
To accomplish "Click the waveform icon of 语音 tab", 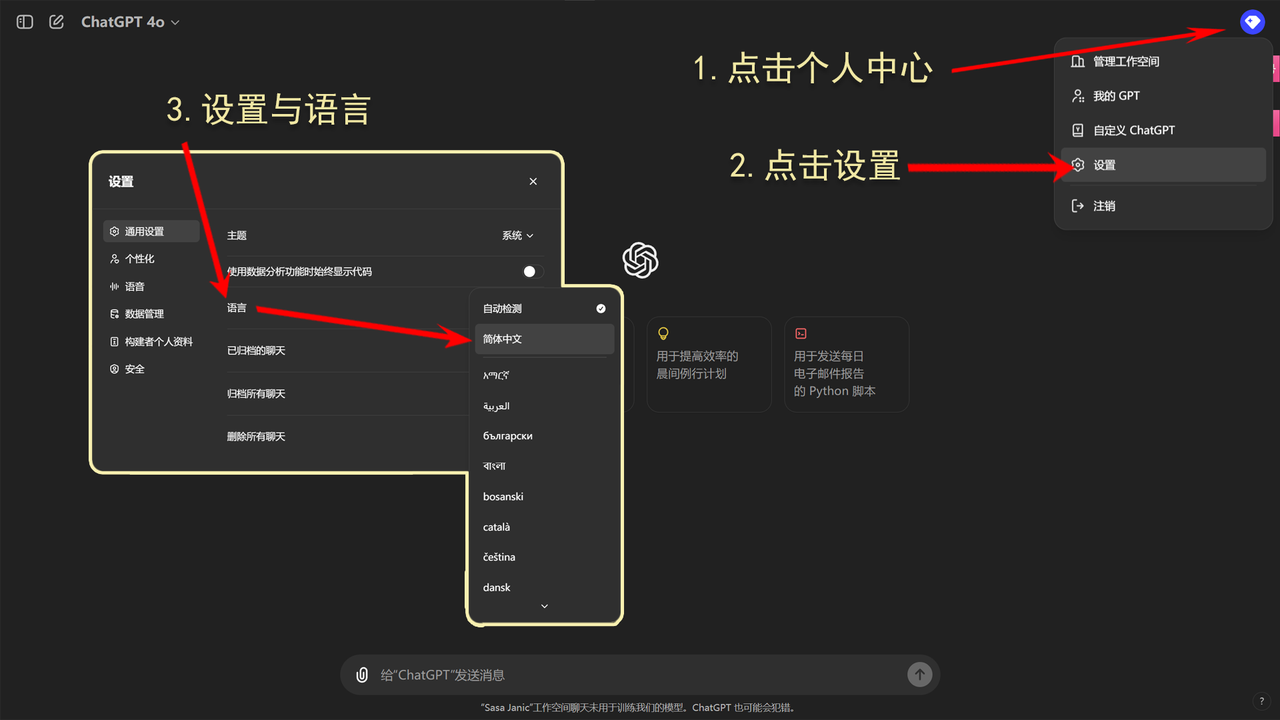I will click(x=114, y=287).
